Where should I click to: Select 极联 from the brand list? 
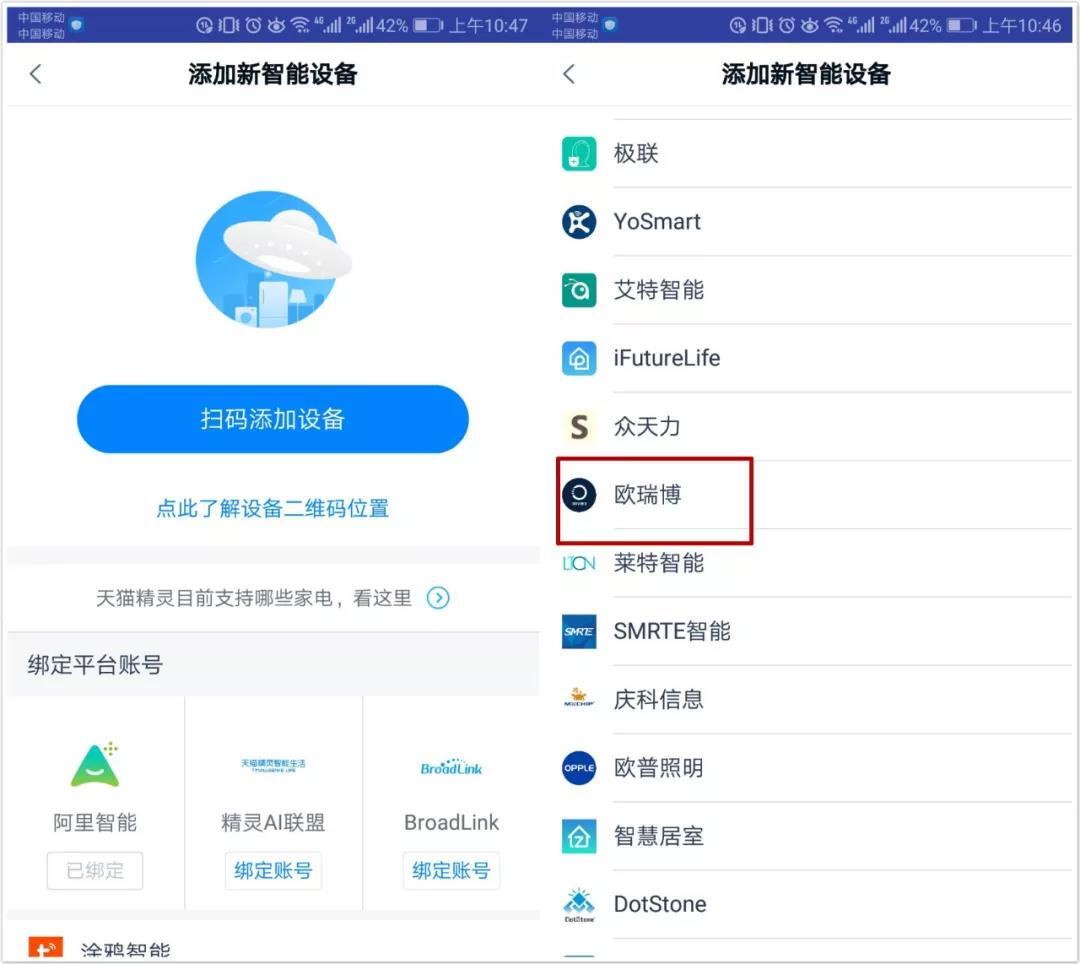click(636, 154)
